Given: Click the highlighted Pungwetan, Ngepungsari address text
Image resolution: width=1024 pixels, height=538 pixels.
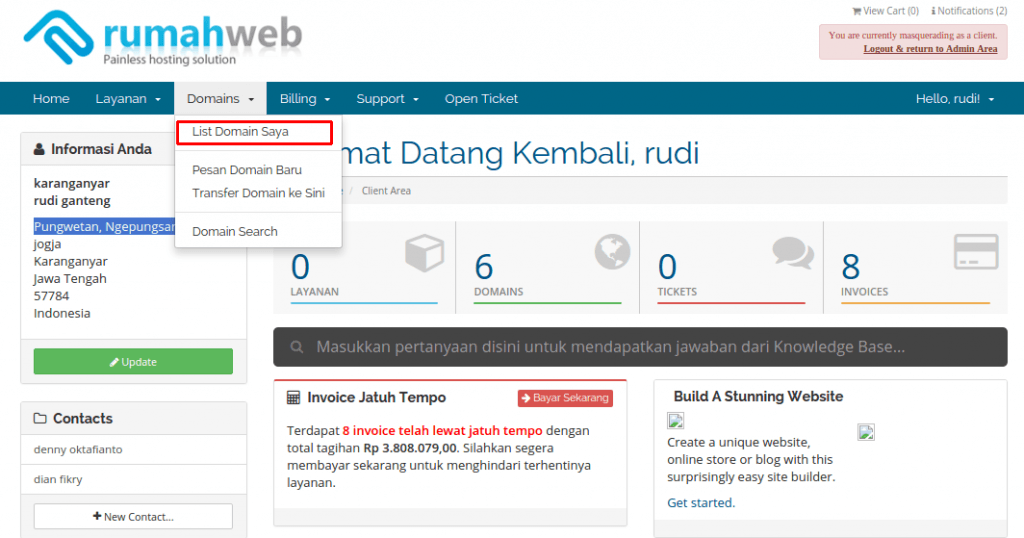Looking at the screenshot, I should (x=104, y=227).
